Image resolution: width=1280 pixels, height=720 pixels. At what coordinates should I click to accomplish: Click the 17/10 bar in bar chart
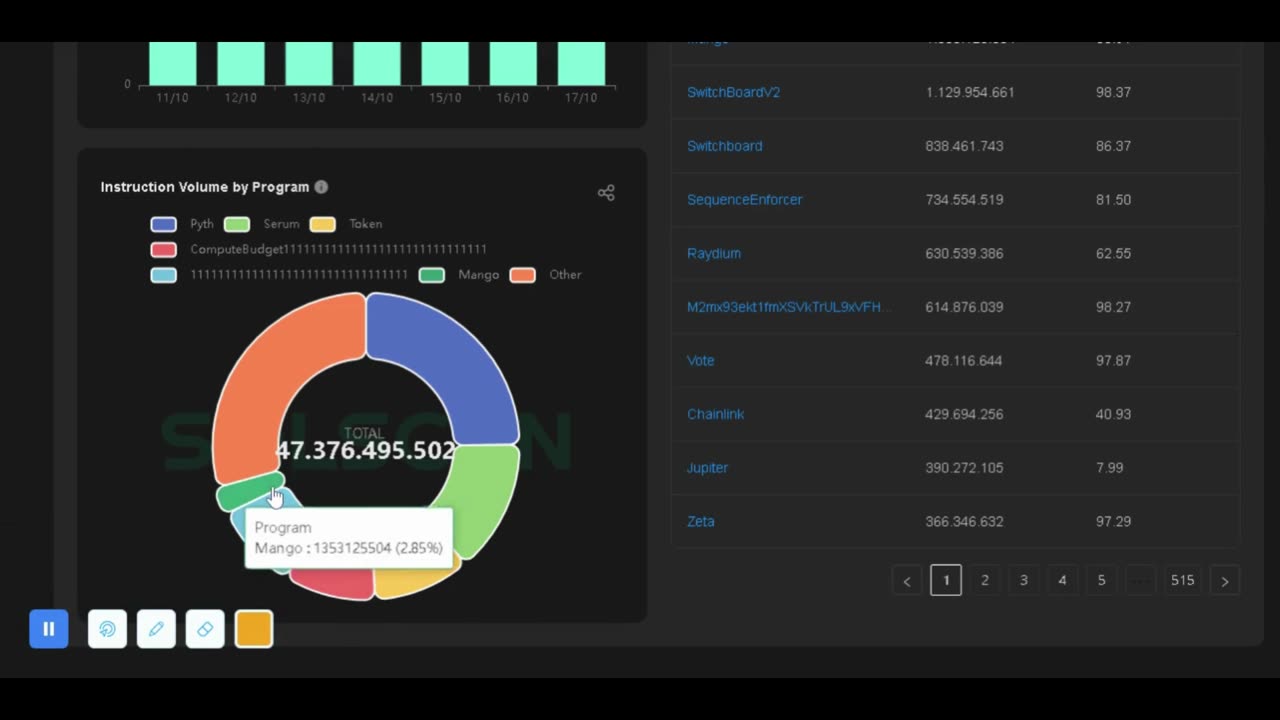(x=581, y=64)
